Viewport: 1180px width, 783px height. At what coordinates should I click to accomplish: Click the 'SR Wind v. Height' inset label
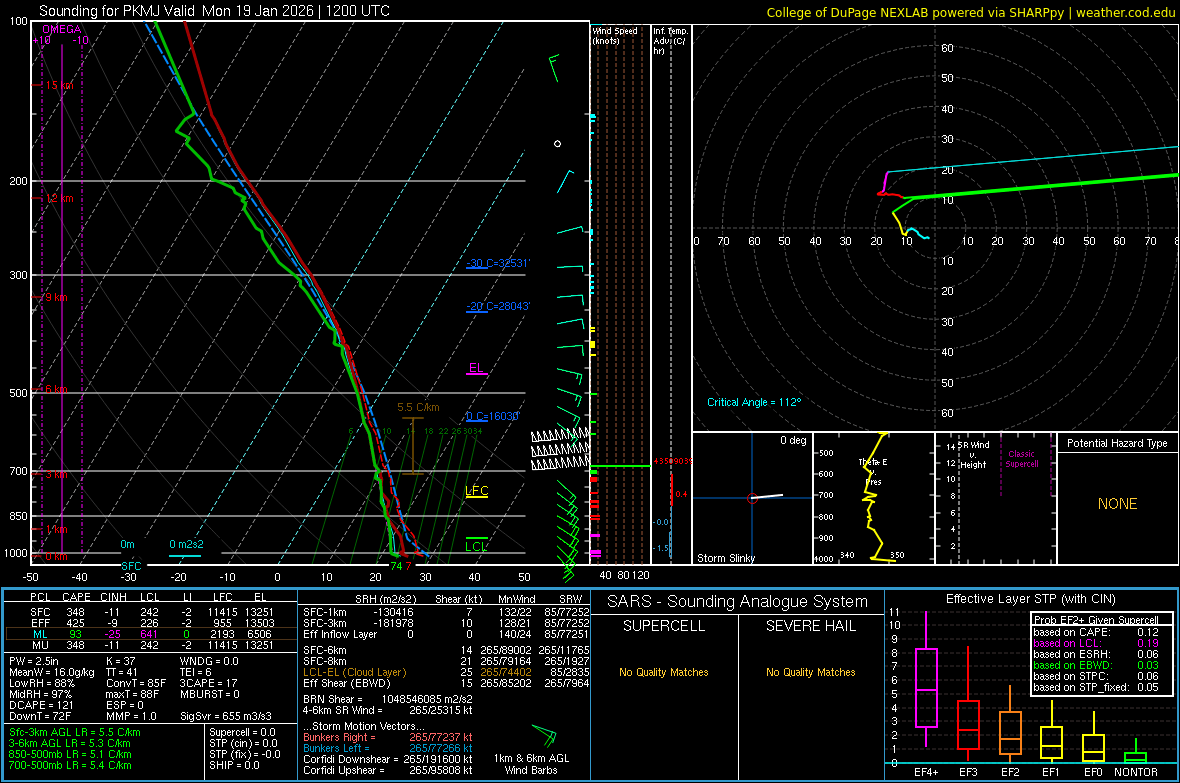tap(973, 455)
